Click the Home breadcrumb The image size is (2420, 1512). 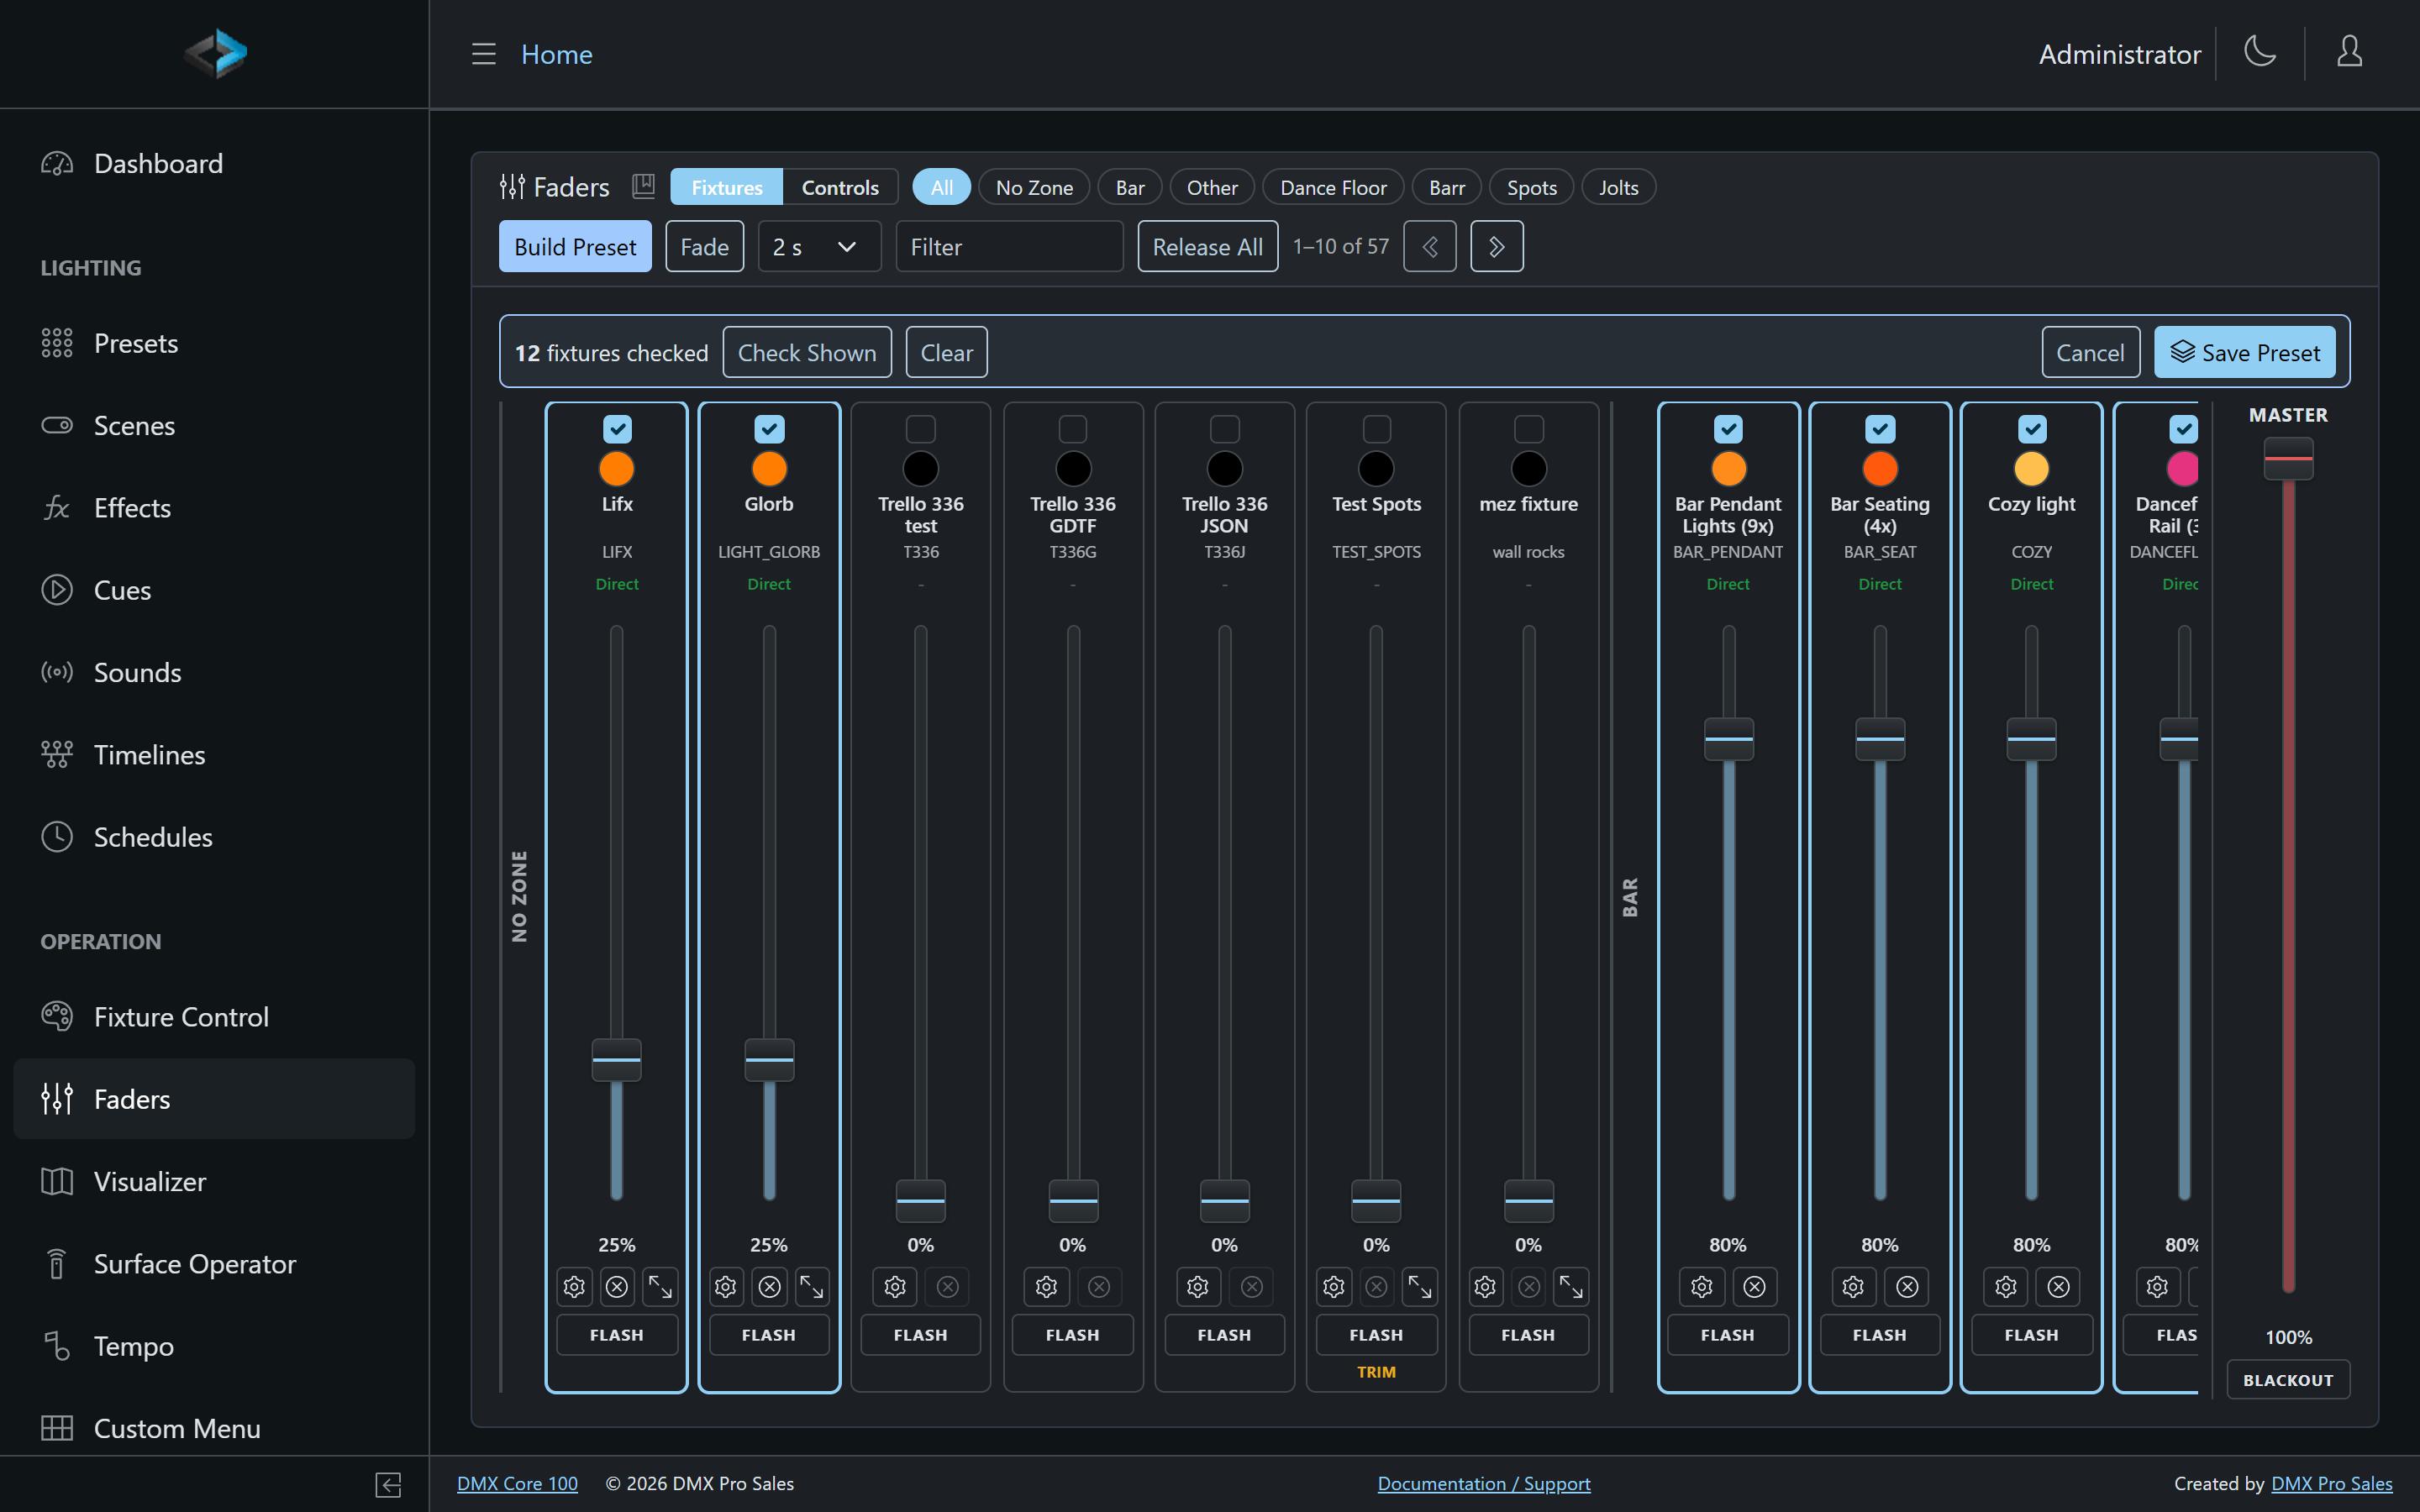[557, 54]
